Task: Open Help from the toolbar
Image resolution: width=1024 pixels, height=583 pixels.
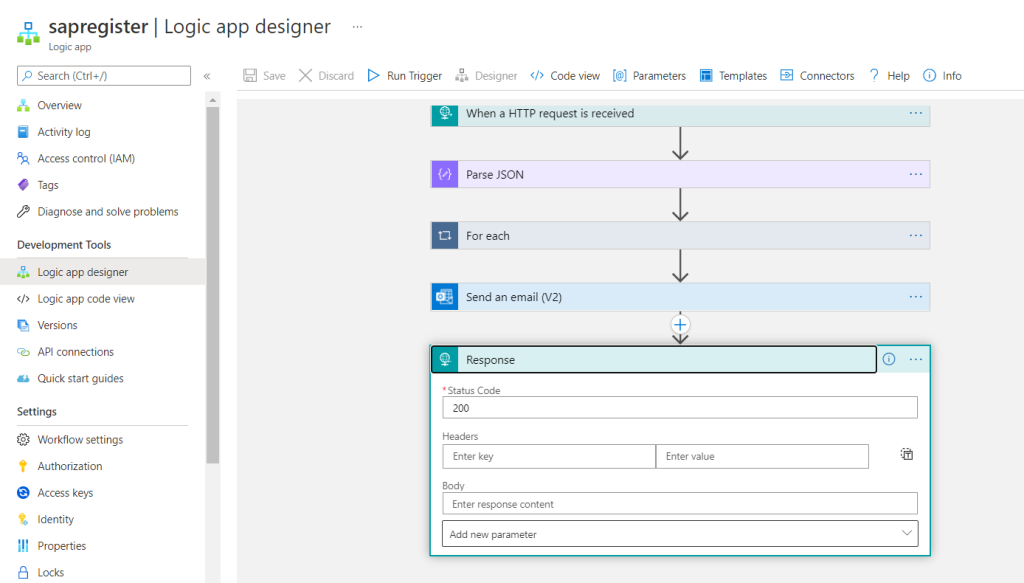Action: coord(889,76)
